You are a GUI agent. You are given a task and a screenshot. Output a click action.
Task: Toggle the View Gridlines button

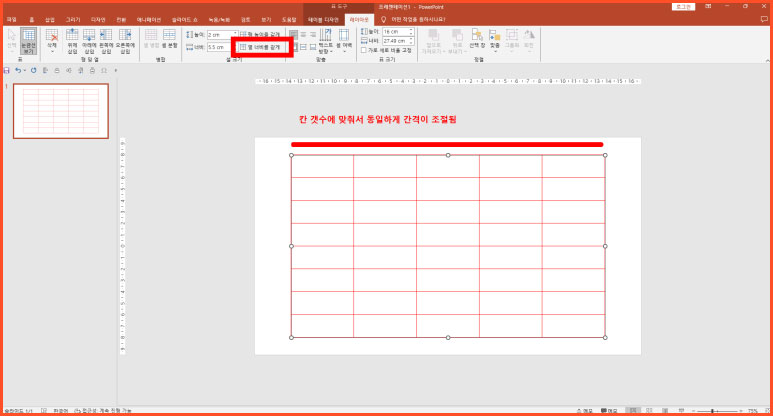click(28, 41)
